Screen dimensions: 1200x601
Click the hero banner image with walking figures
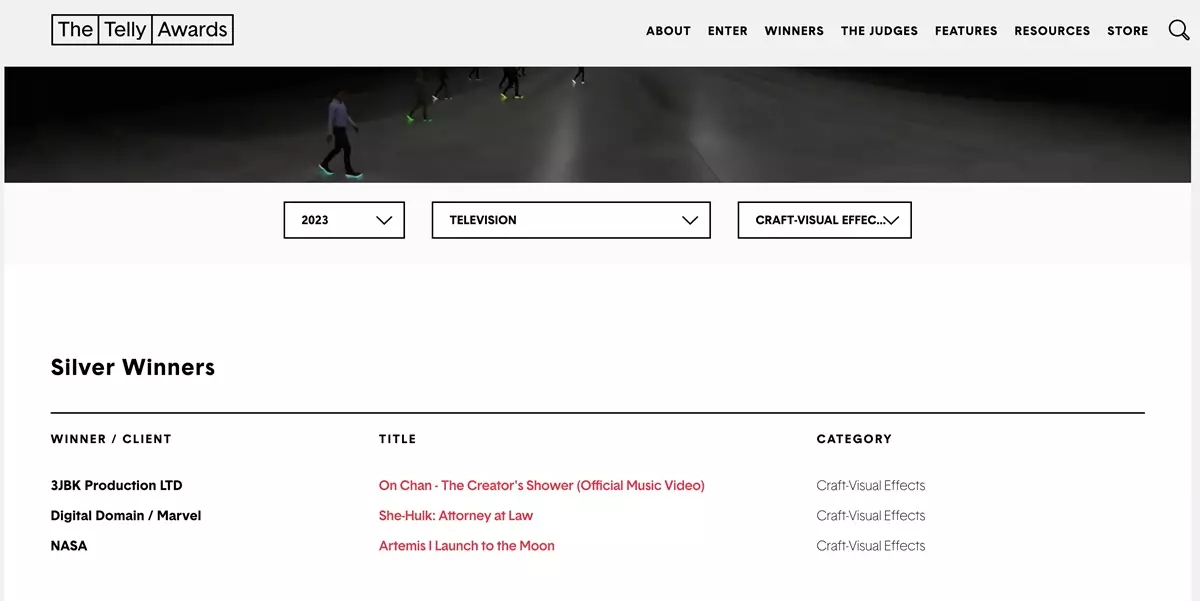(x=600, y=125)
